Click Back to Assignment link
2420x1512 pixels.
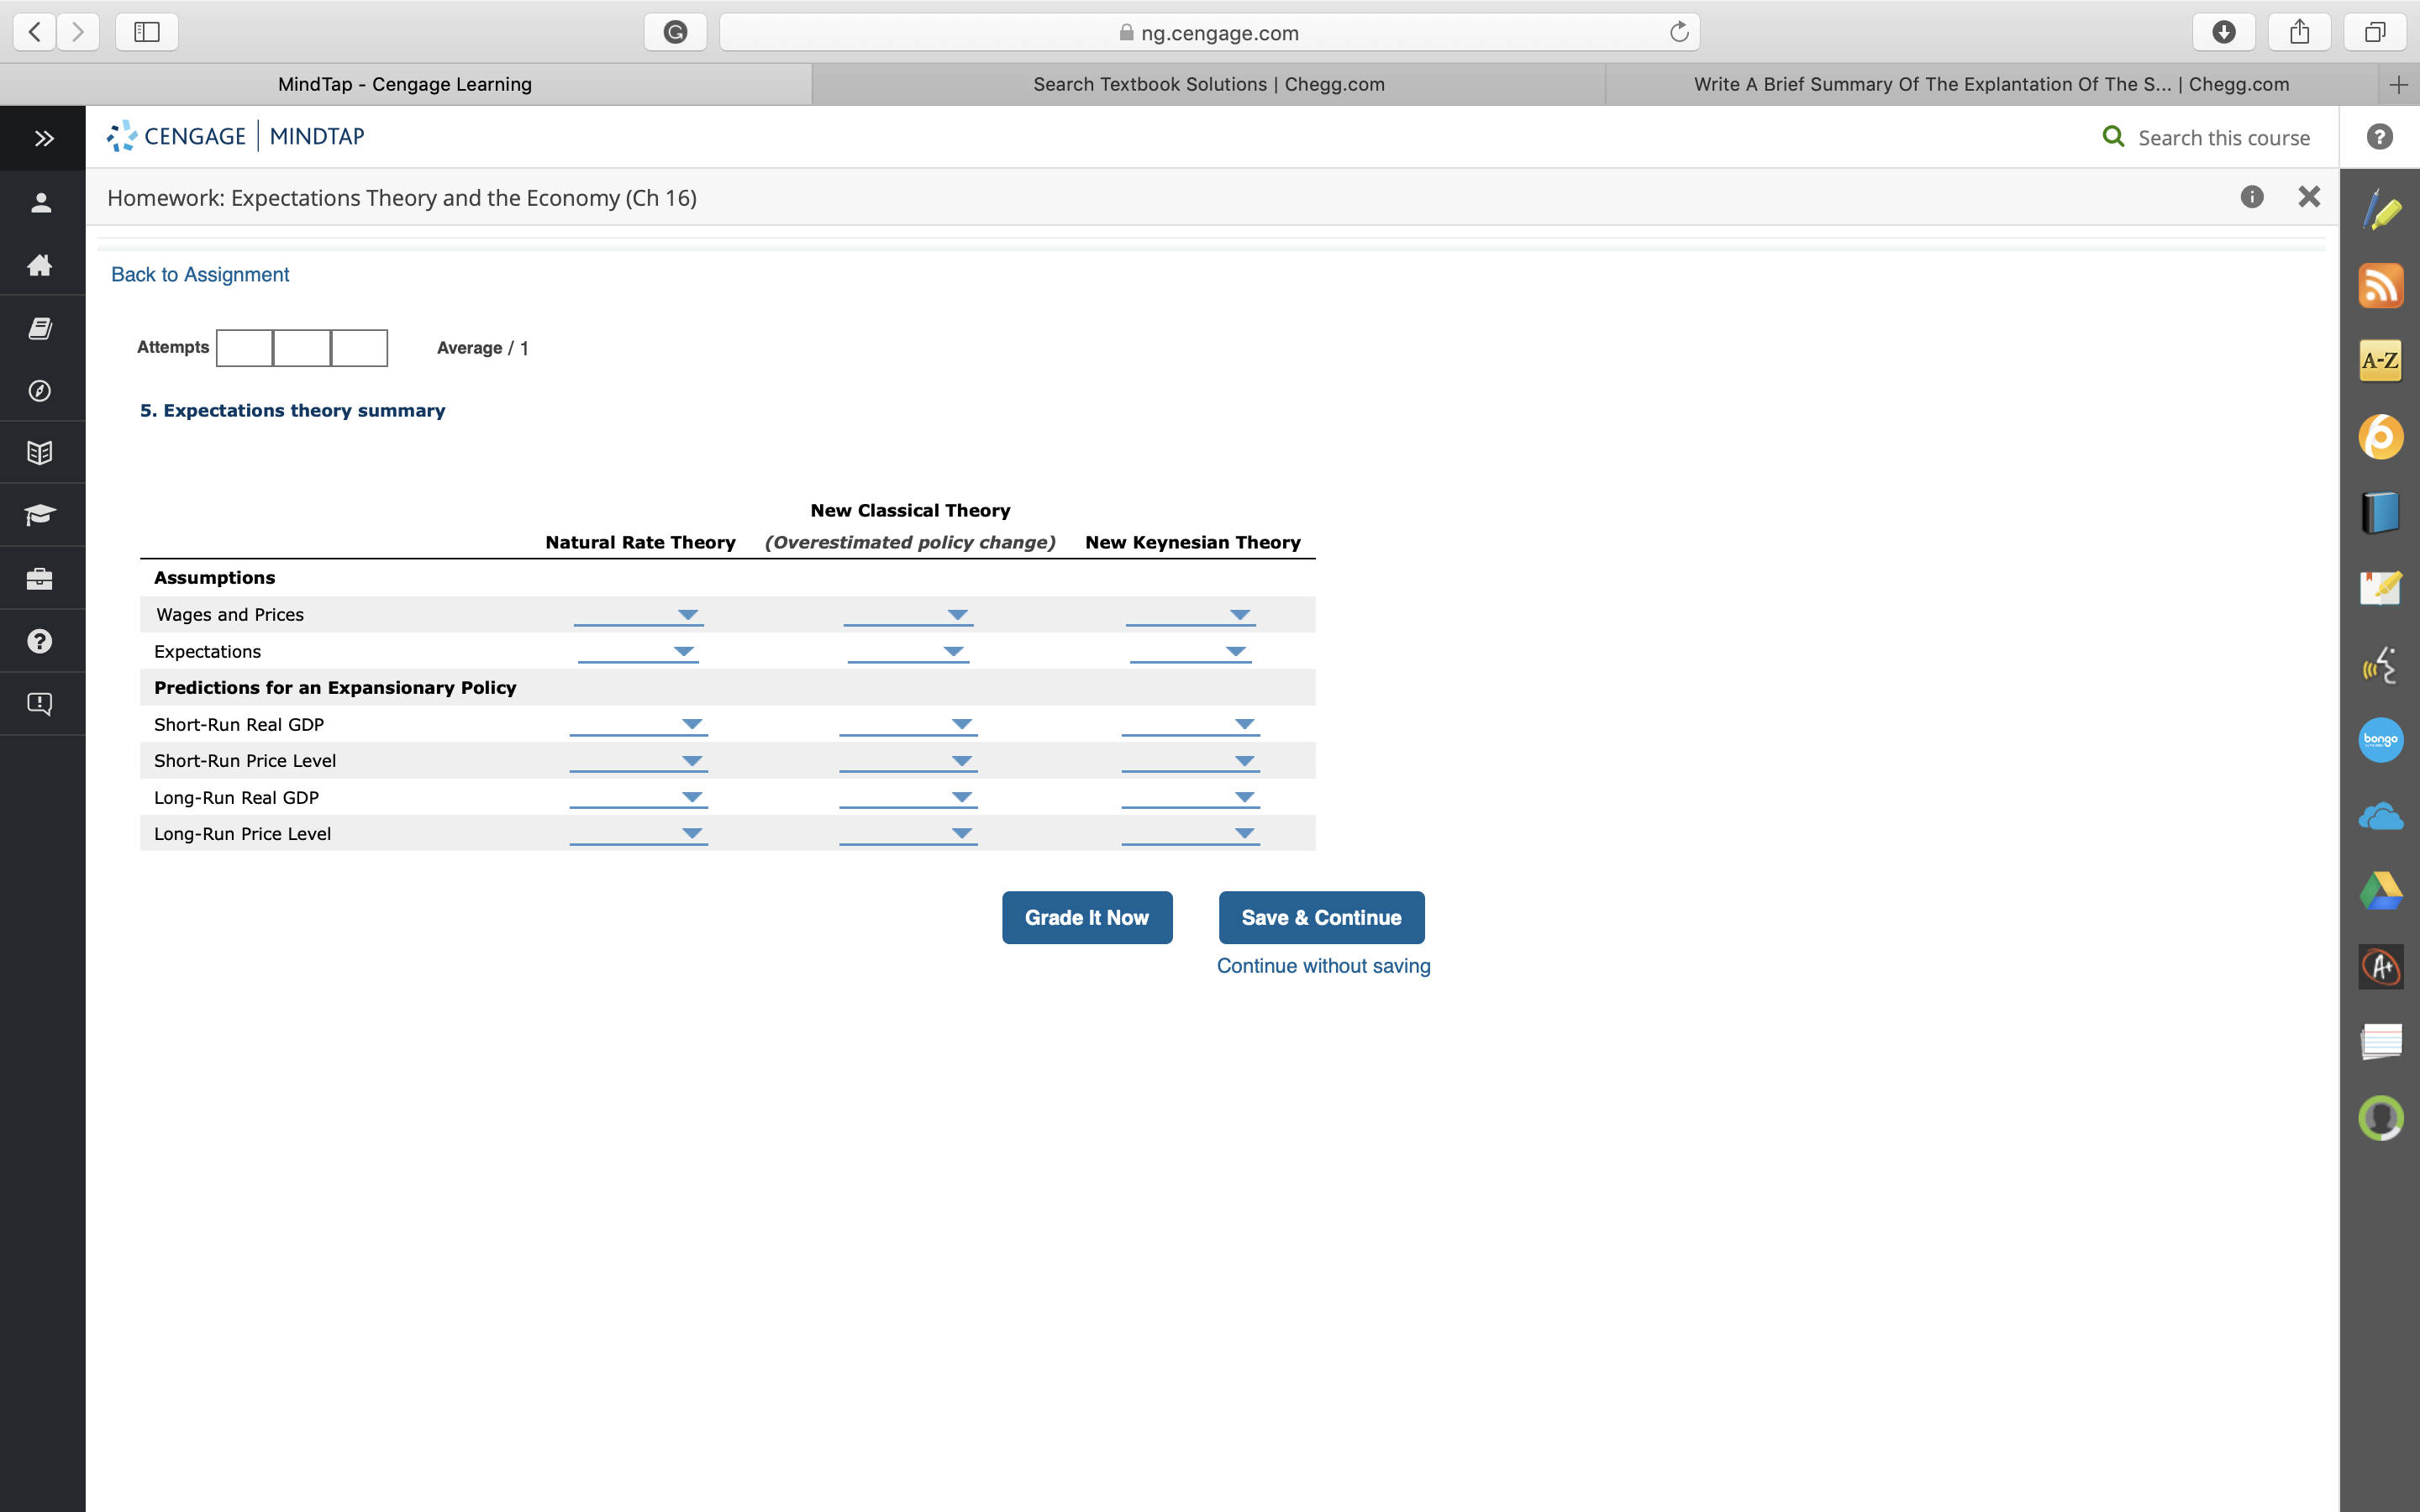click(200, 274)
